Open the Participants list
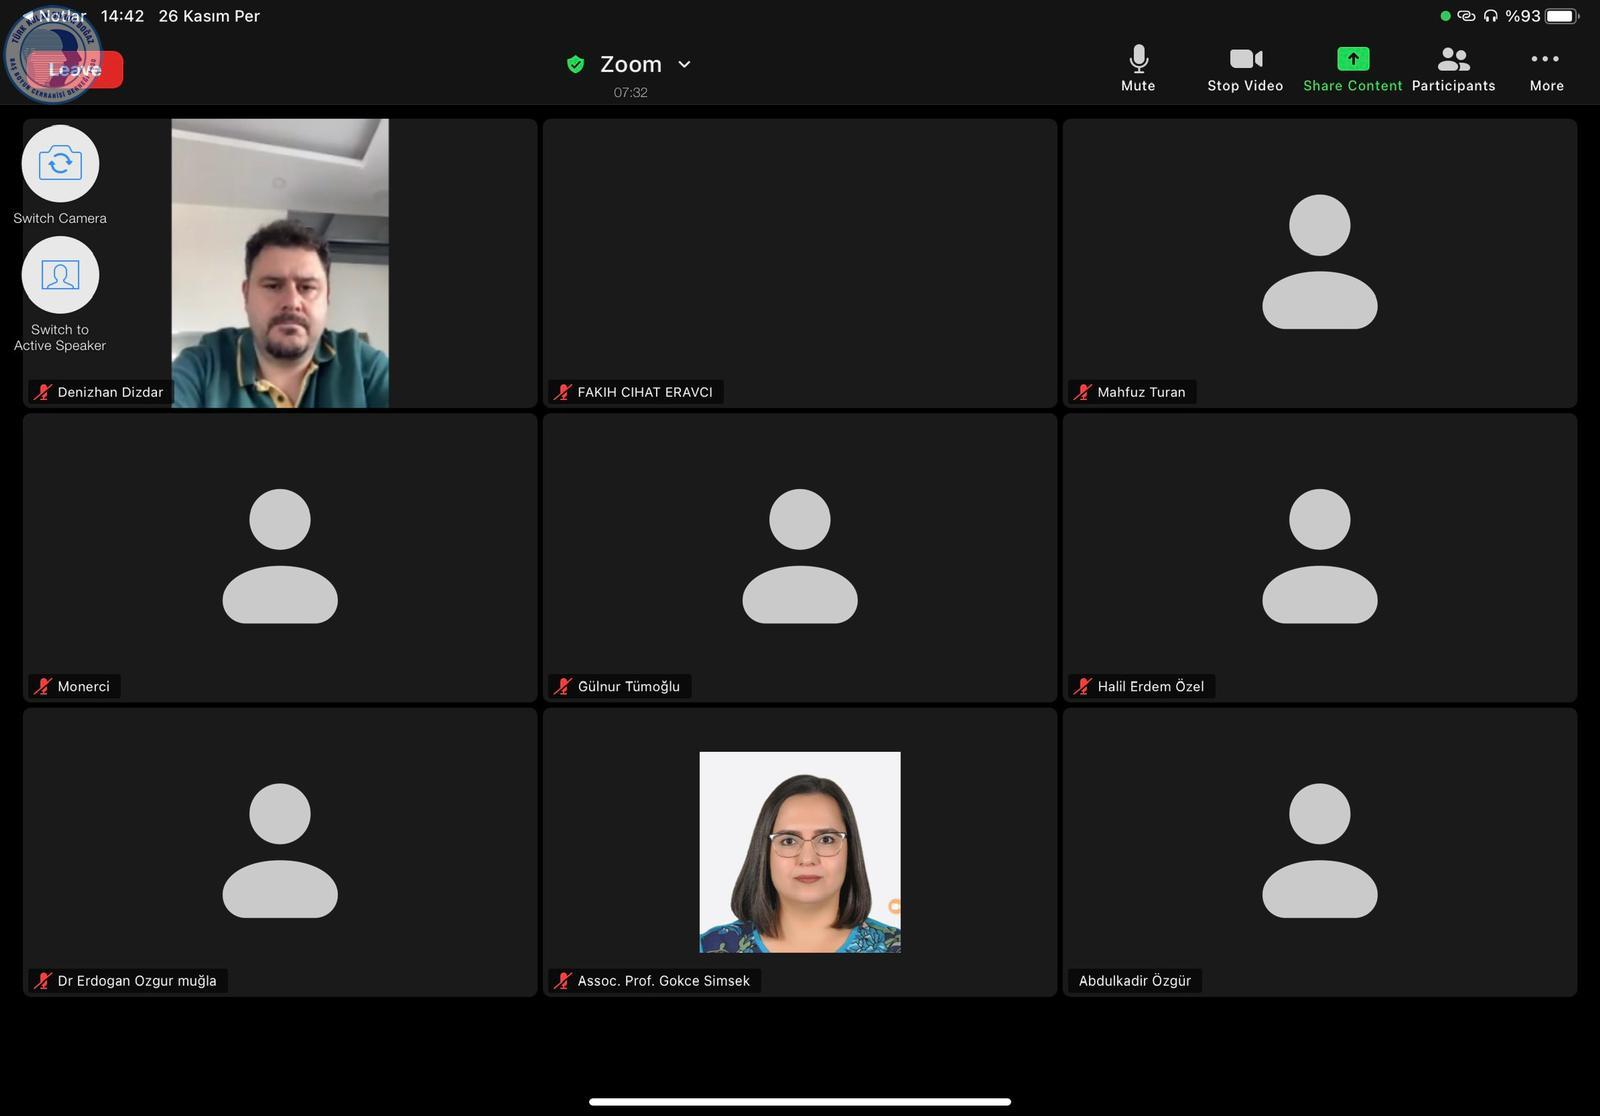Screen dimensions: 1600x1116 [x=1453, y=69]
